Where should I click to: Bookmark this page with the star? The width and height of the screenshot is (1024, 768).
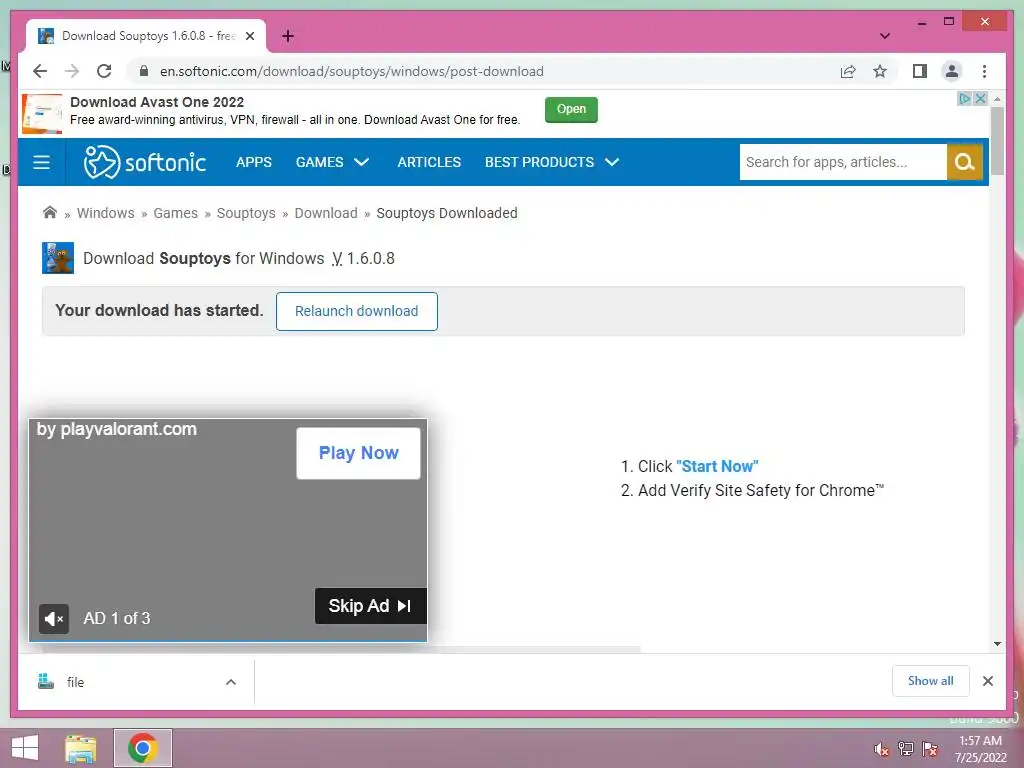[880, 71]
